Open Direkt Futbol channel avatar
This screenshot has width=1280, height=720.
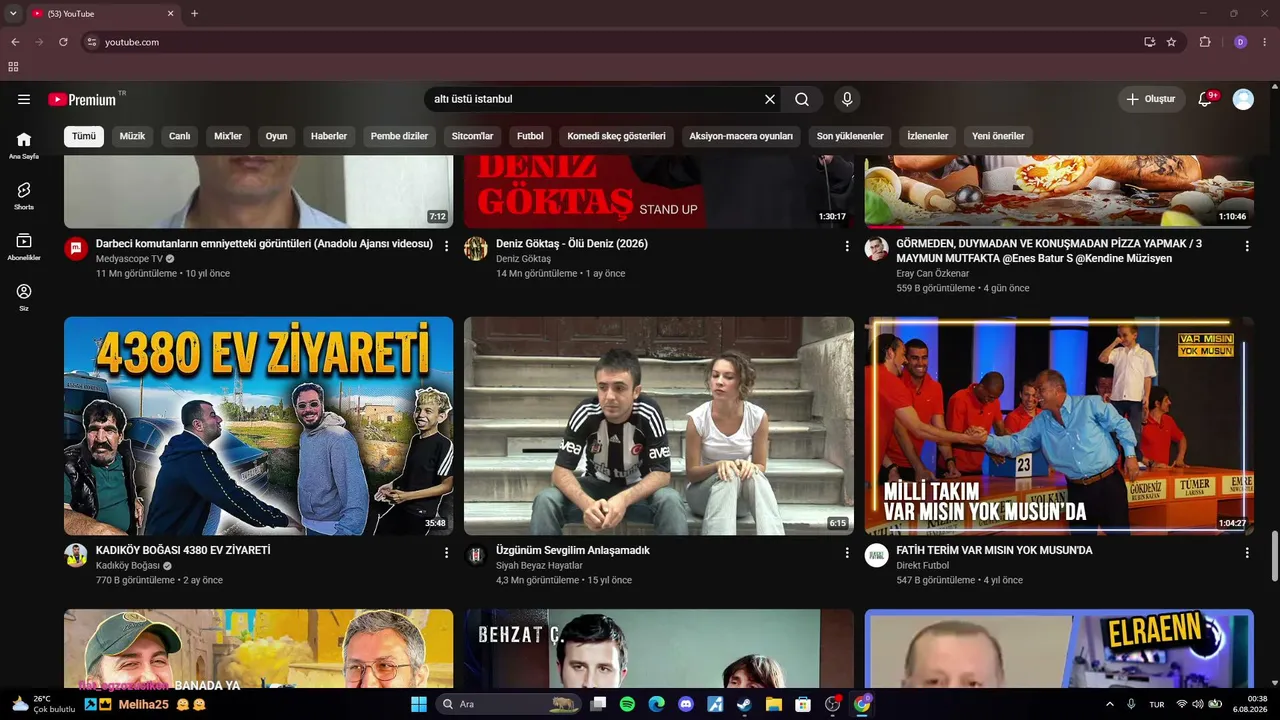point(877,555)
